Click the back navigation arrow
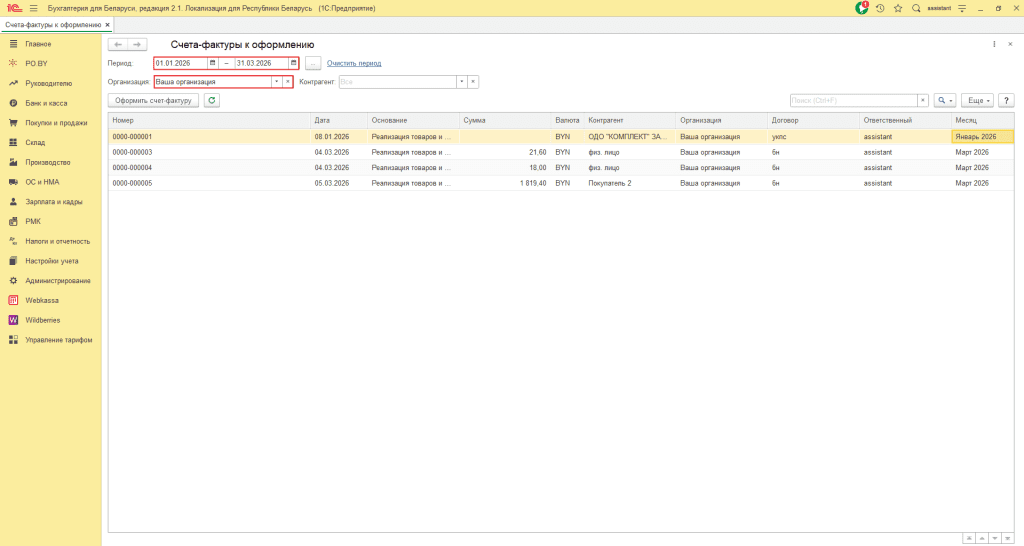 [x=118, y=45]
